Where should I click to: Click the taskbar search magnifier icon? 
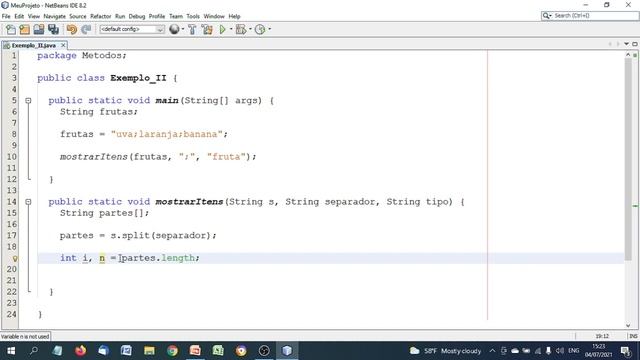coord(34,351)
